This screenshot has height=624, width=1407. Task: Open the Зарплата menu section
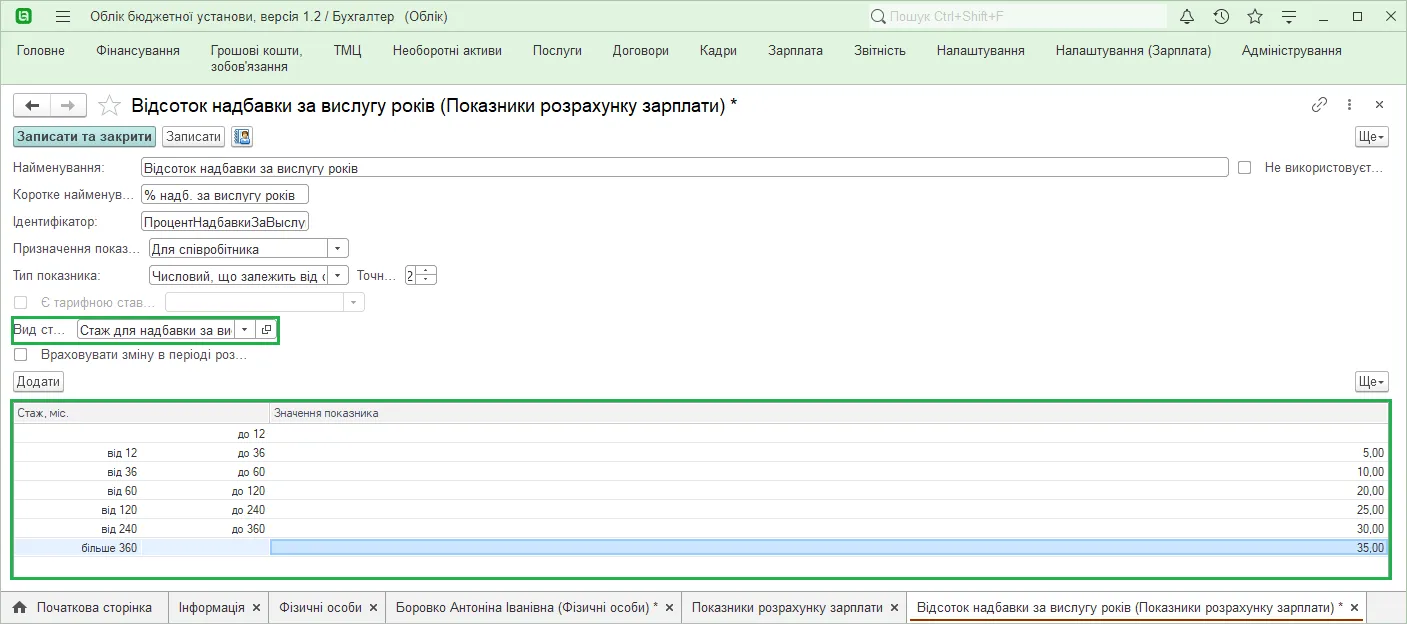[x=795, y=50]
